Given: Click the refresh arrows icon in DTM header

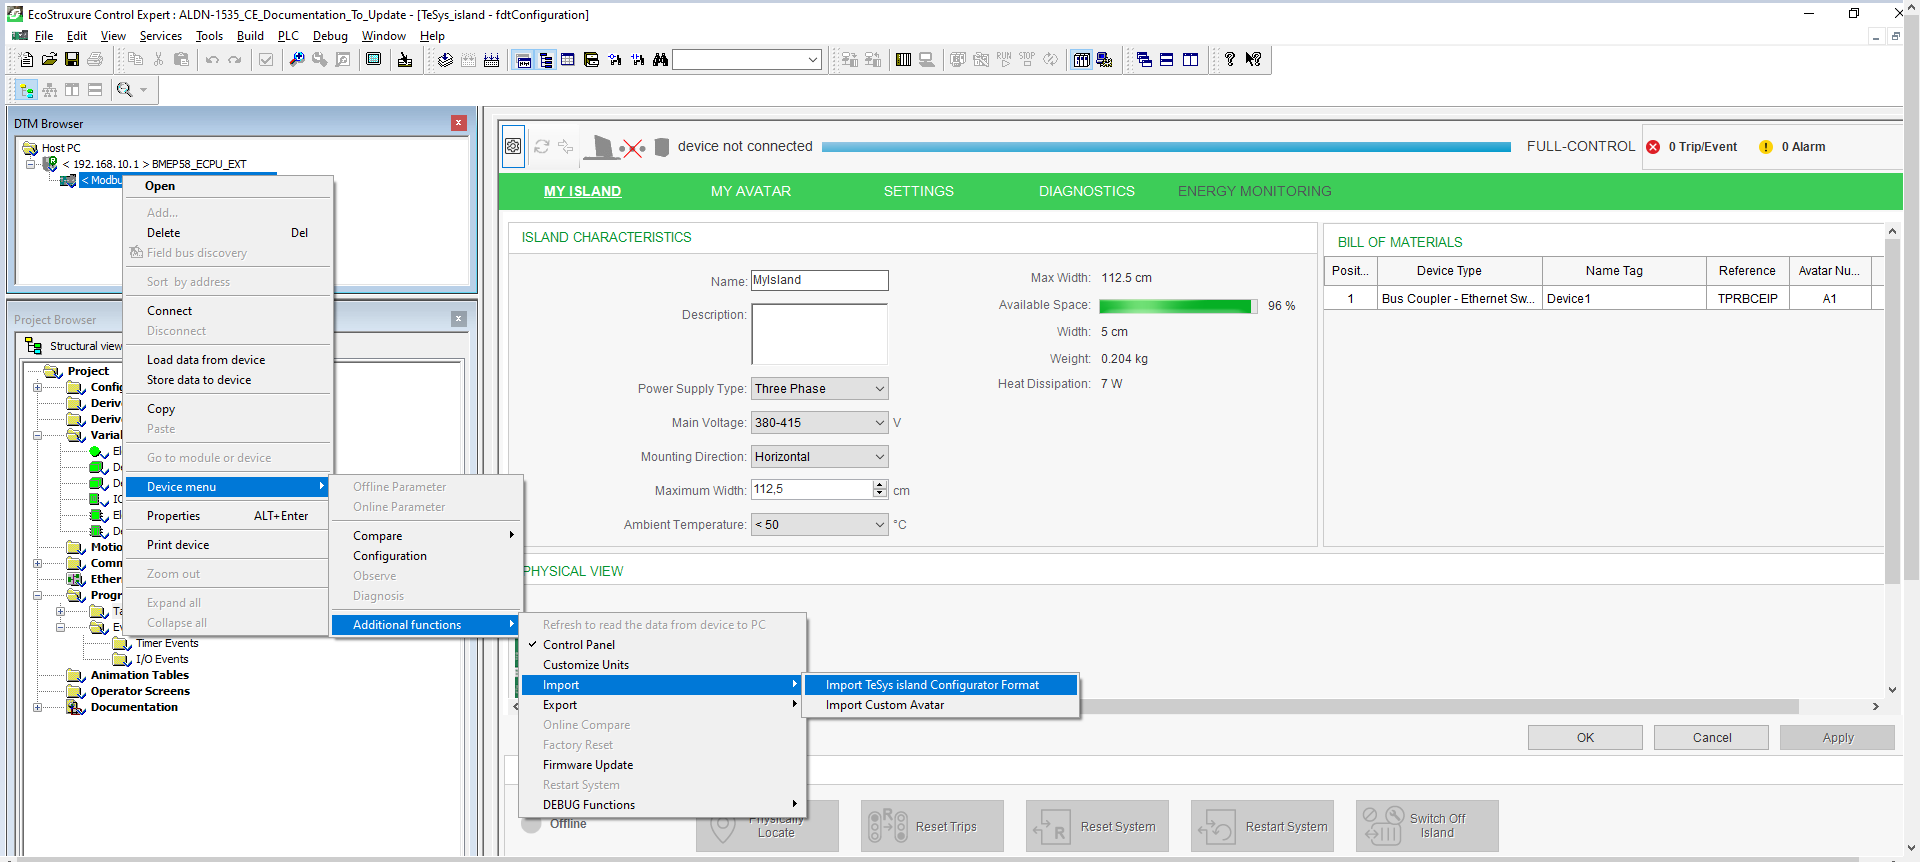Looking at the screenshot, I should 542,146.
